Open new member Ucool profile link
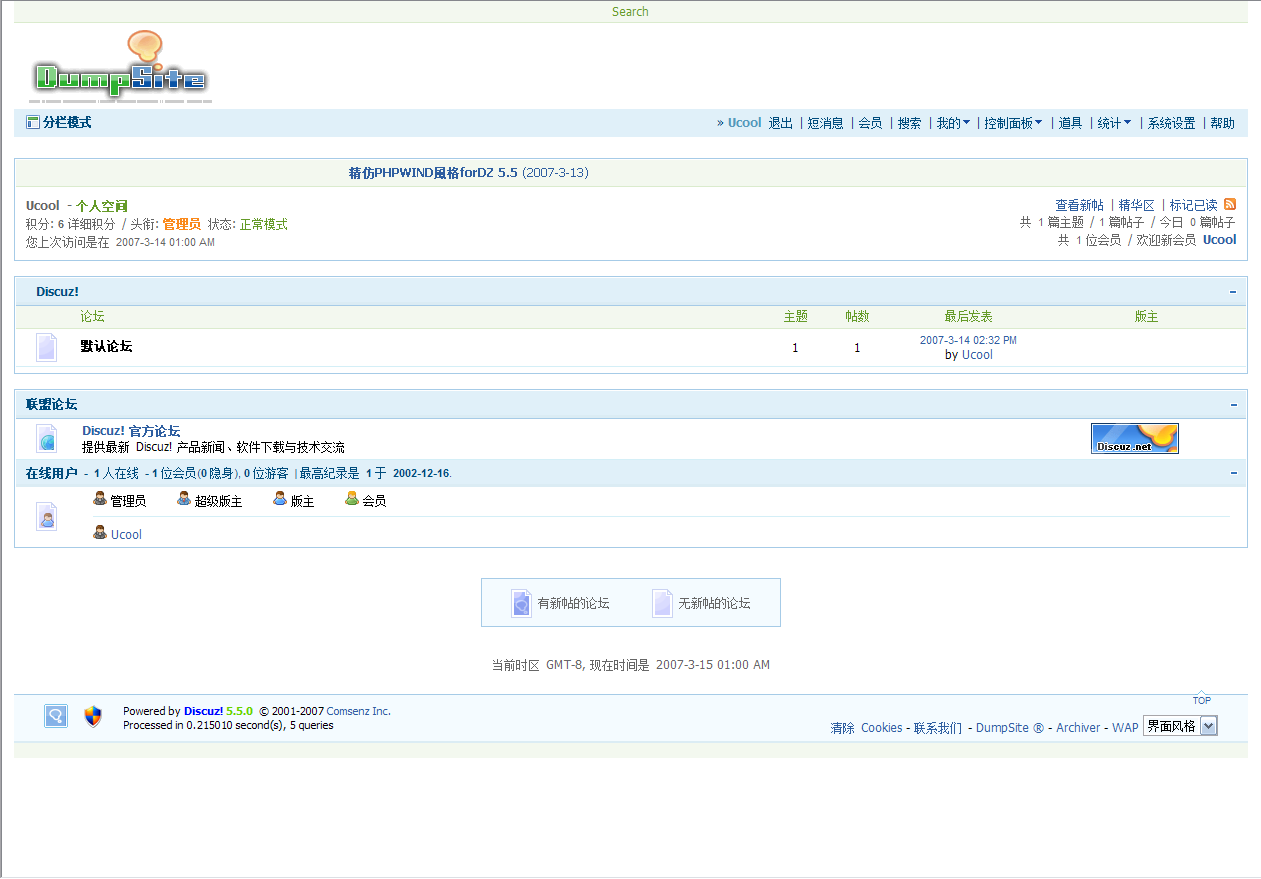Viewport: 1261px width, 879px height. click(1219, 240)
